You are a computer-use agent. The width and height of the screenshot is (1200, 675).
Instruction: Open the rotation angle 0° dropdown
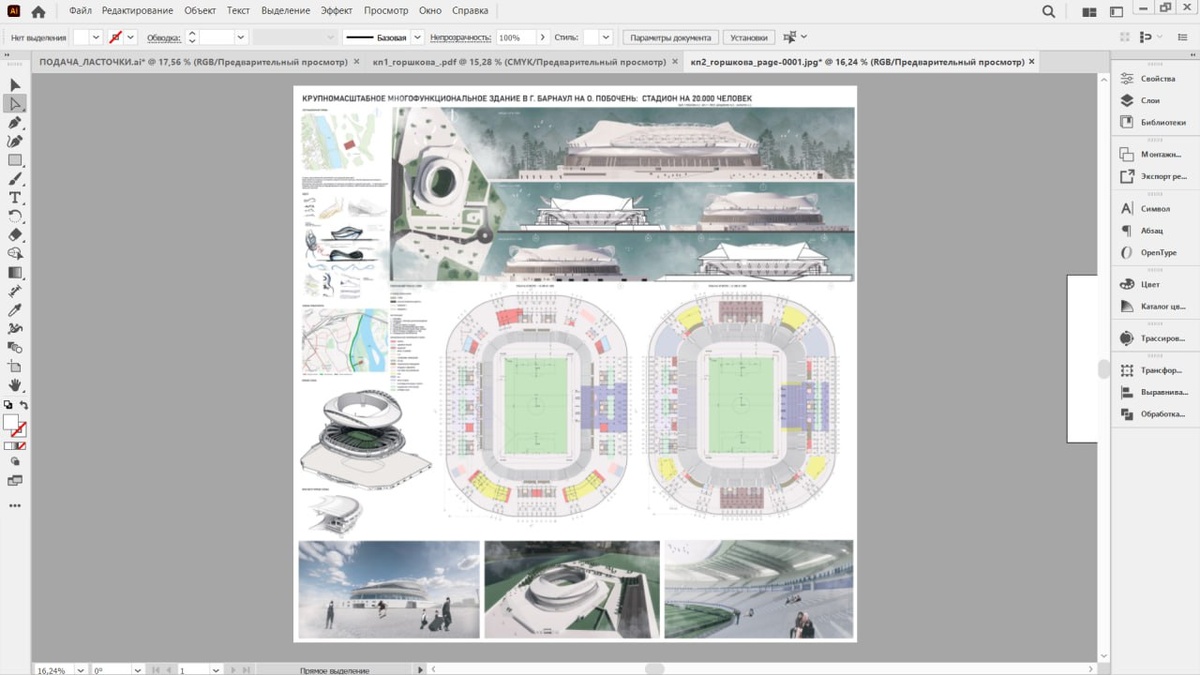pos(138,669)
